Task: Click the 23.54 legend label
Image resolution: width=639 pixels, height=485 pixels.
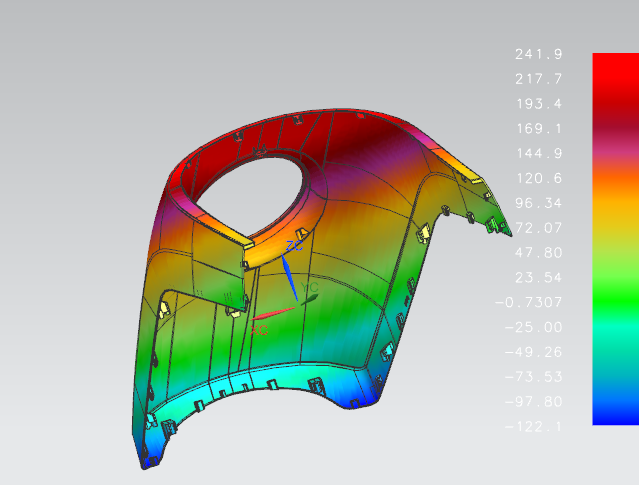Action: (539, 278)
